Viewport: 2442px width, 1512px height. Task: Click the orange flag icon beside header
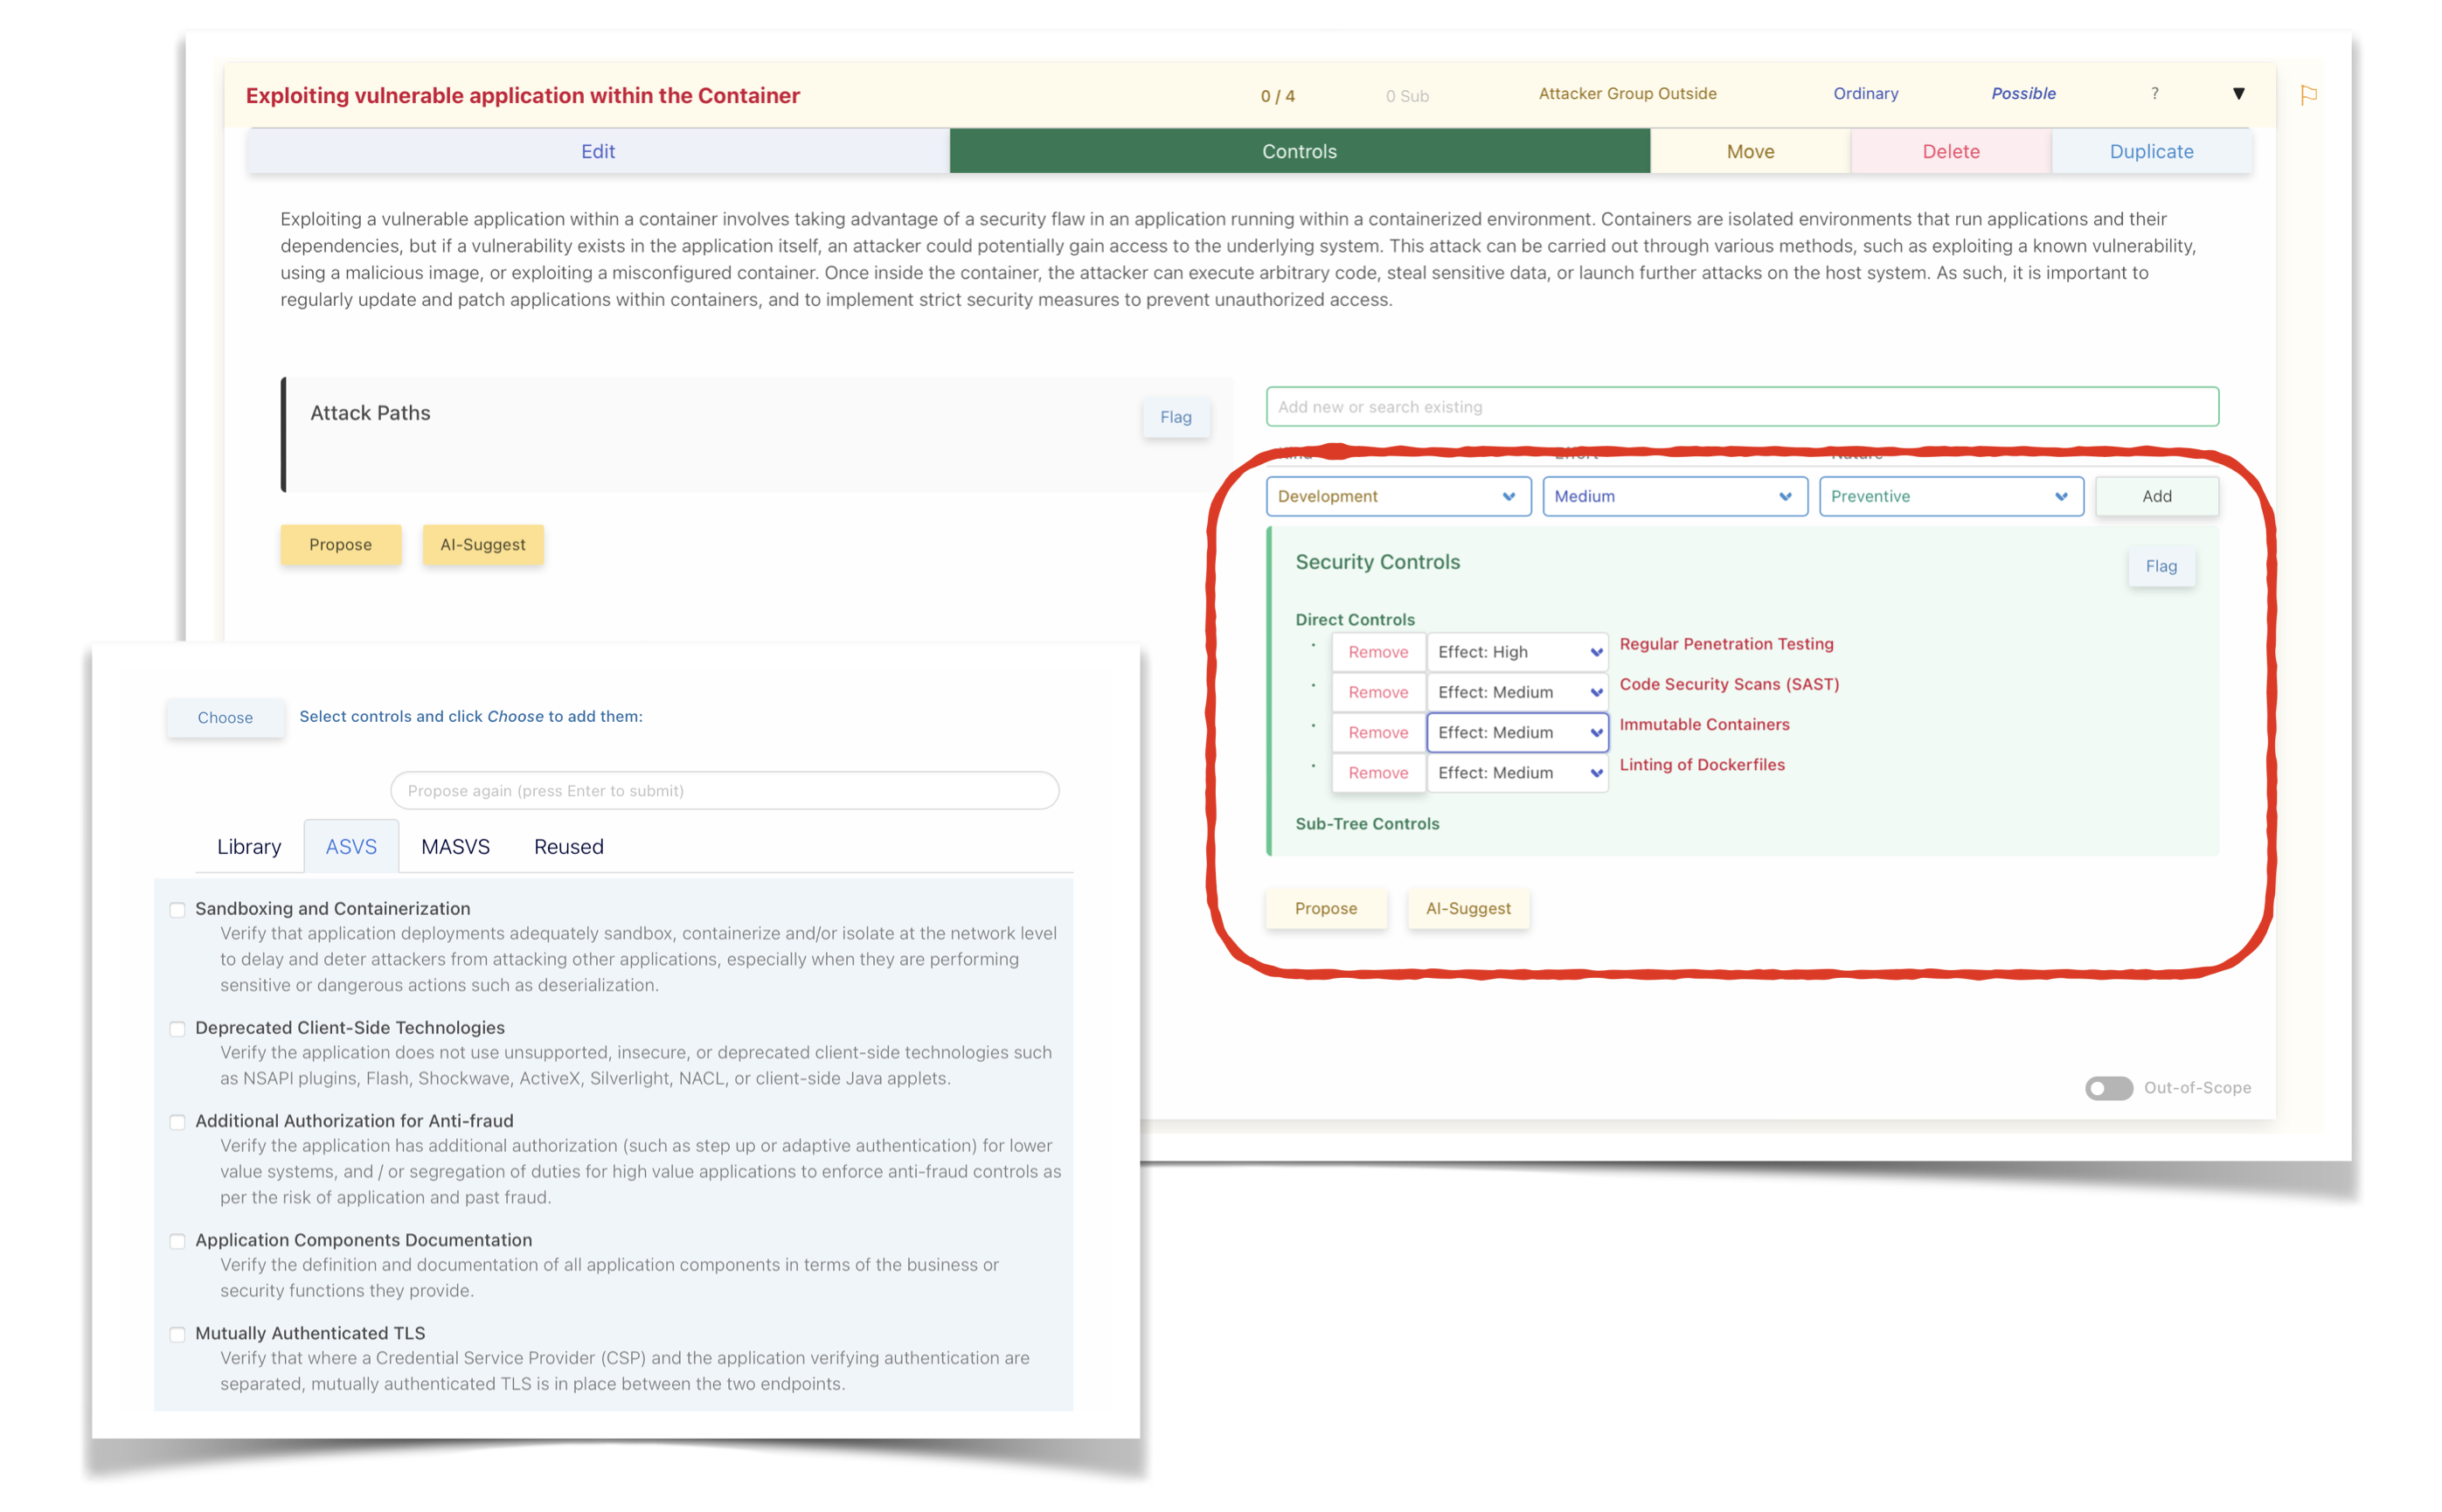click(2308, 95)
